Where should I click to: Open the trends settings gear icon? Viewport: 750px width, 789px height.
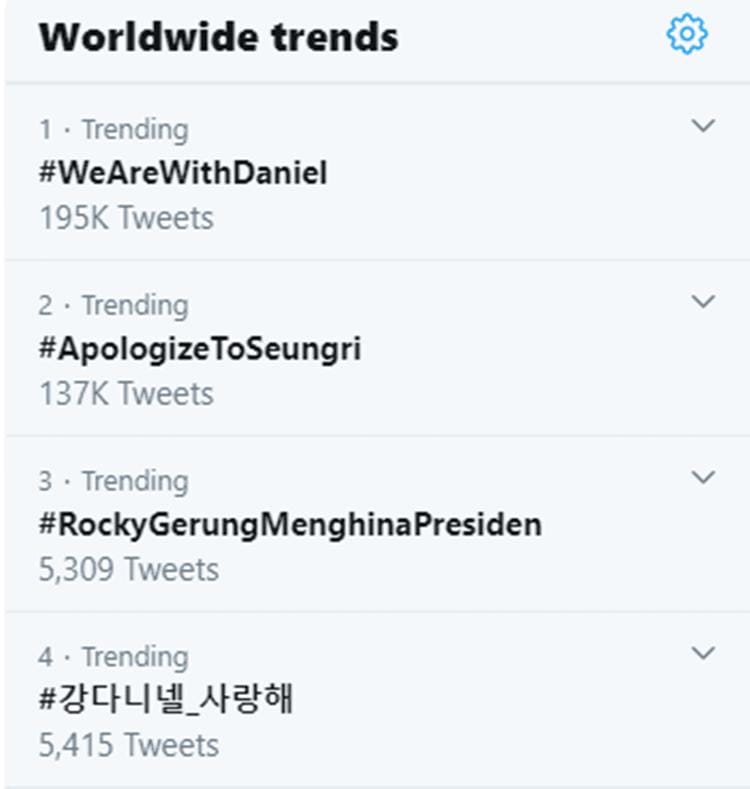coord(687,36)
